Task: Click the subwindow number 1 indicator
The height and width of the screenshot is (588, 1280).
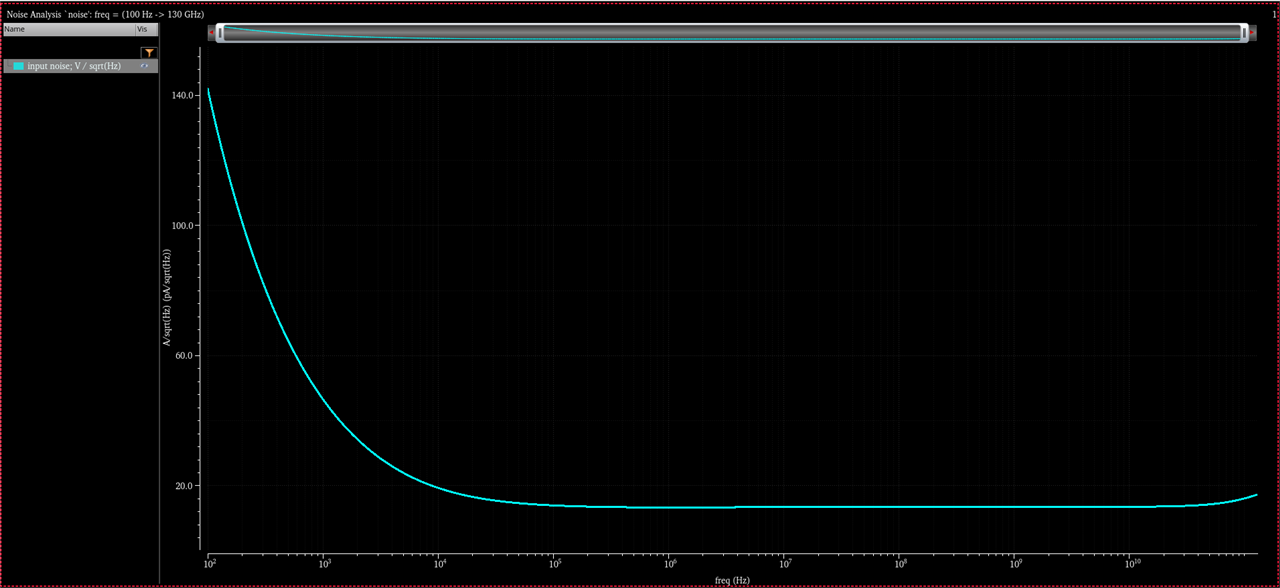Action: (x=1273, y=15)
